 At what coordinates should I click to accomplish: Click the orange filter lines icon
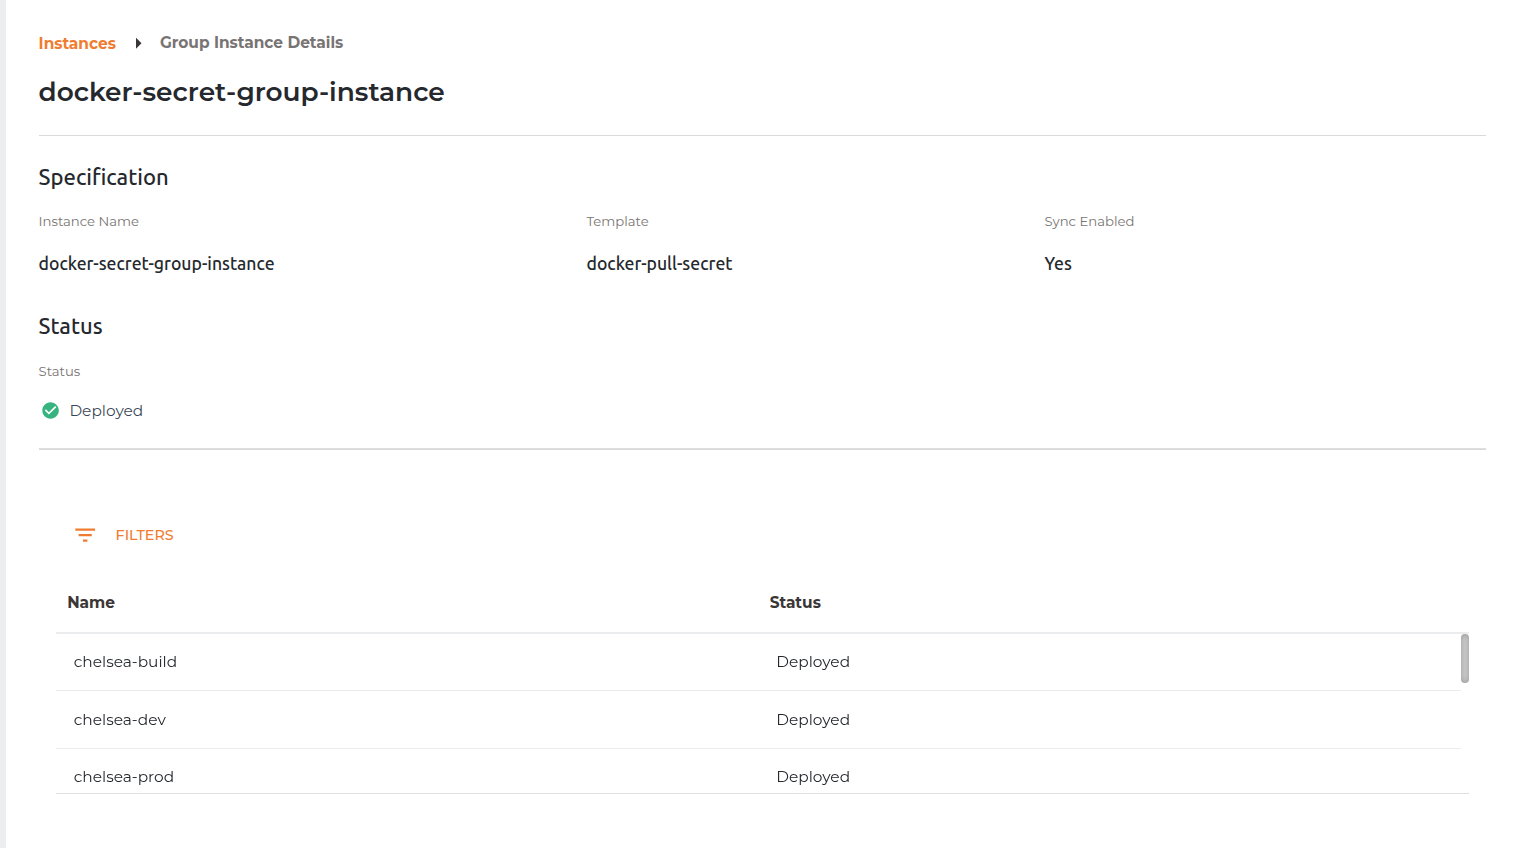pos(85,535)
